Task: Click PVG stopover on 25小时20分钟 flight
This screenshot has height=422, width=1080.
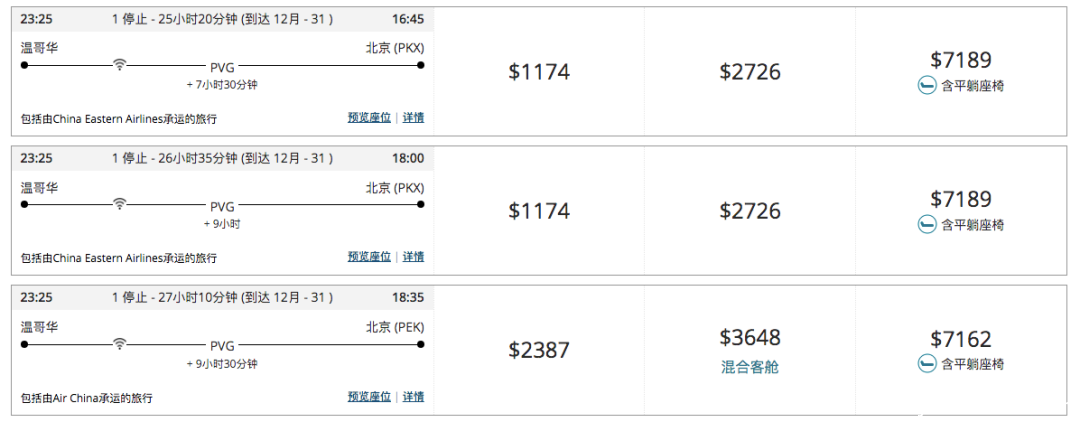Action: pos(222,67)
